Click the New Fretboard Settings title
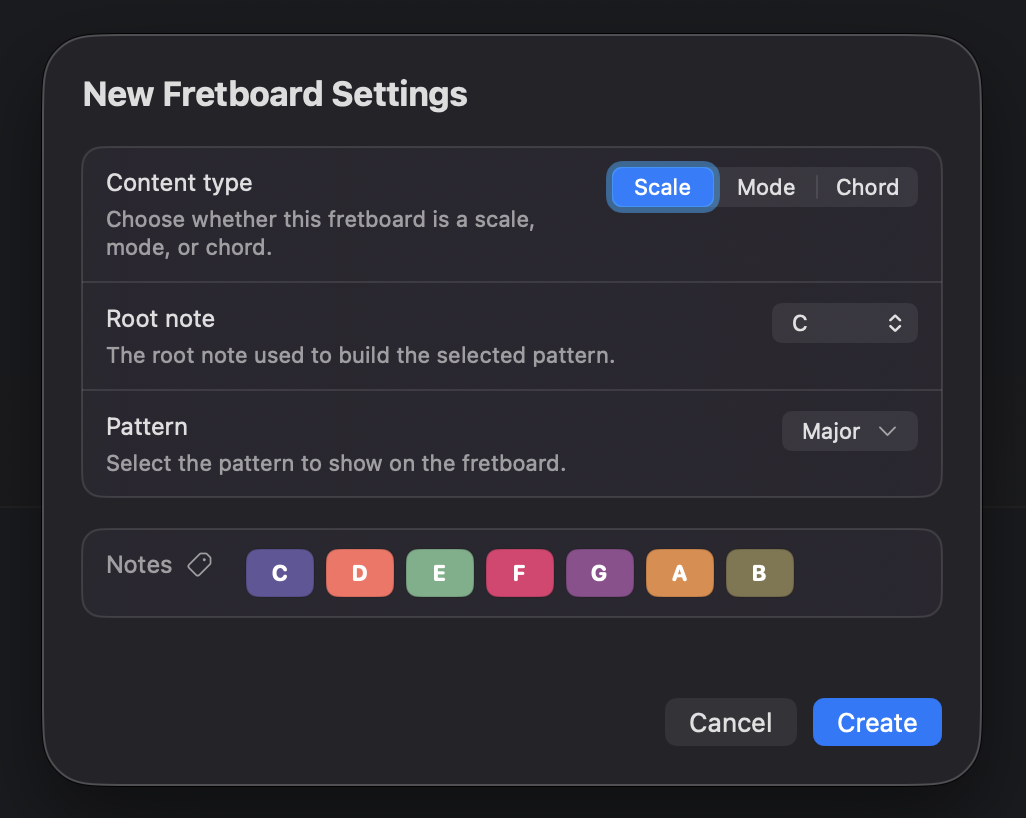The image size is (1026, 818). [275, 94]
